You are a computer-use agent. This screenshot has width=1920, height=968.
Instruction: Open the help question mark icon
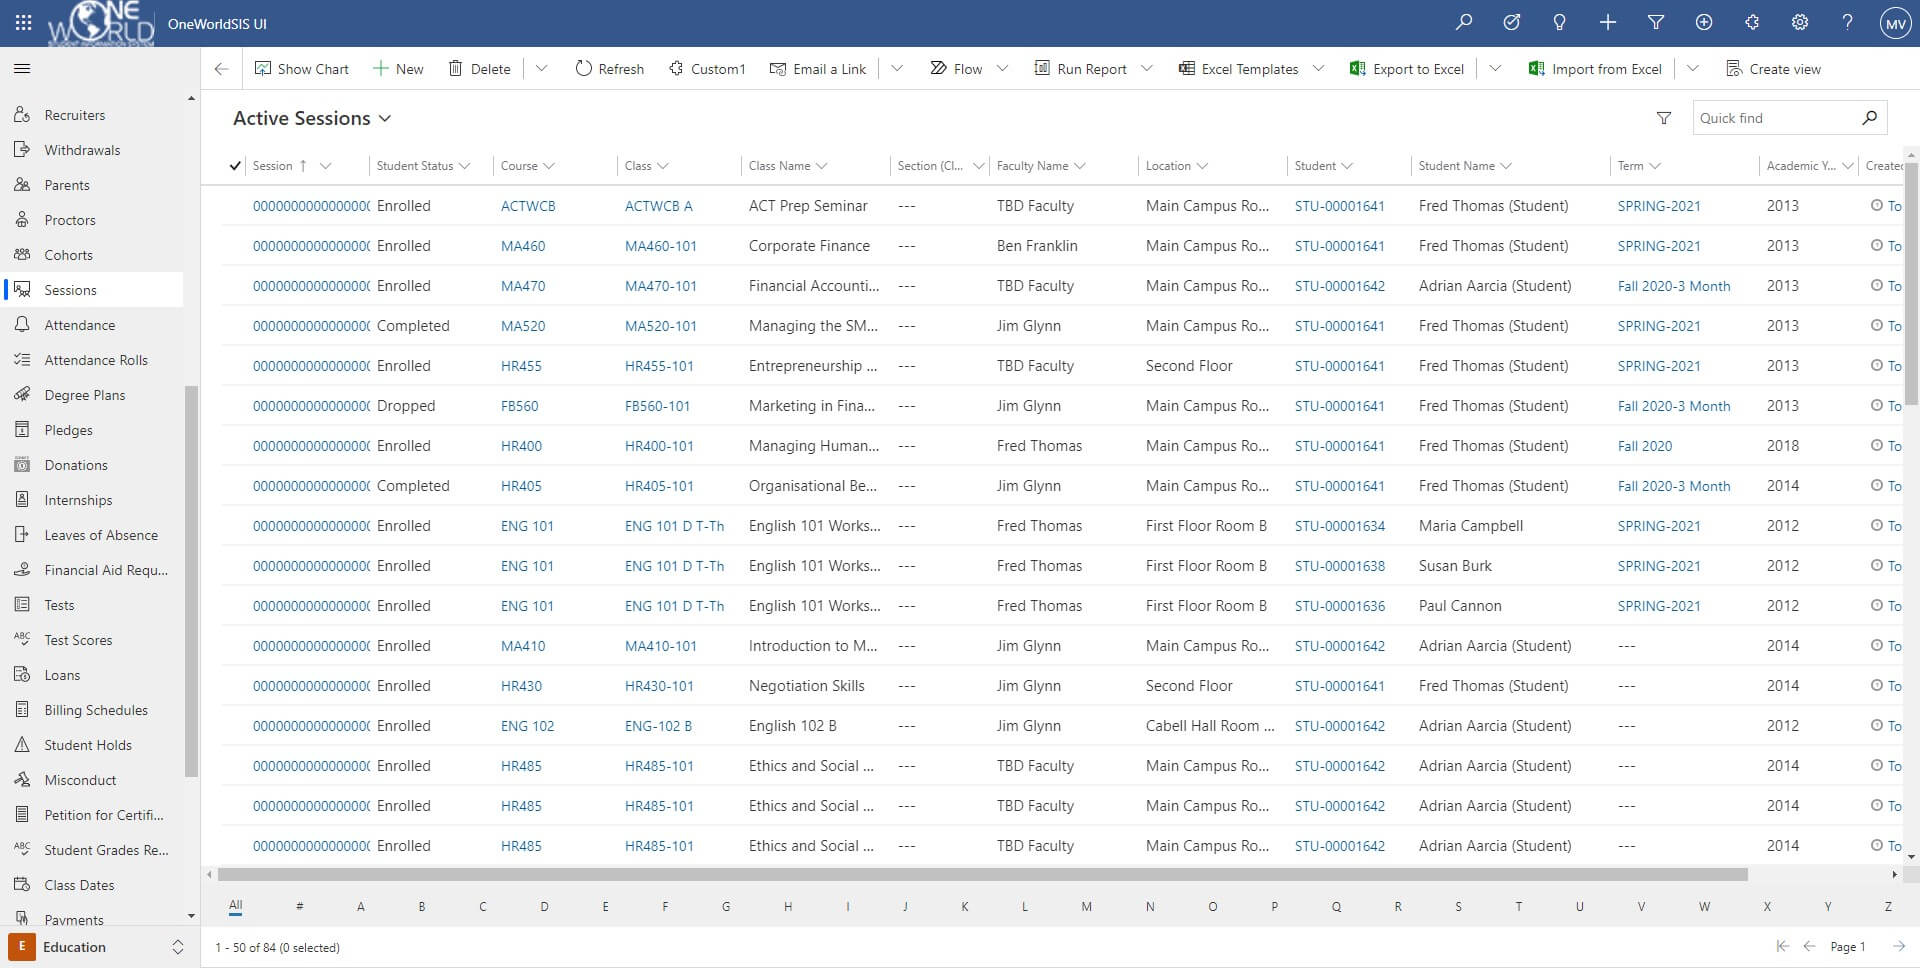point(1848,22)
